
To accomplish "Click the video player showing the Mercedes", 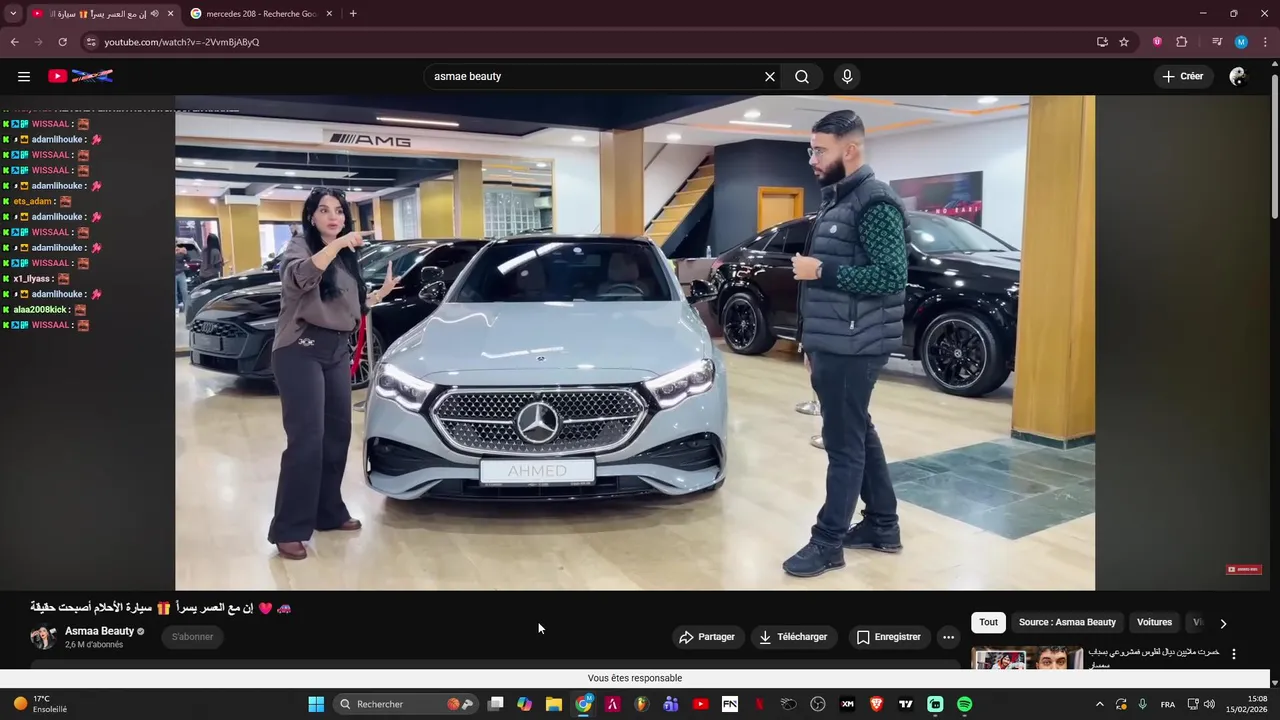I will coord(635,343).
